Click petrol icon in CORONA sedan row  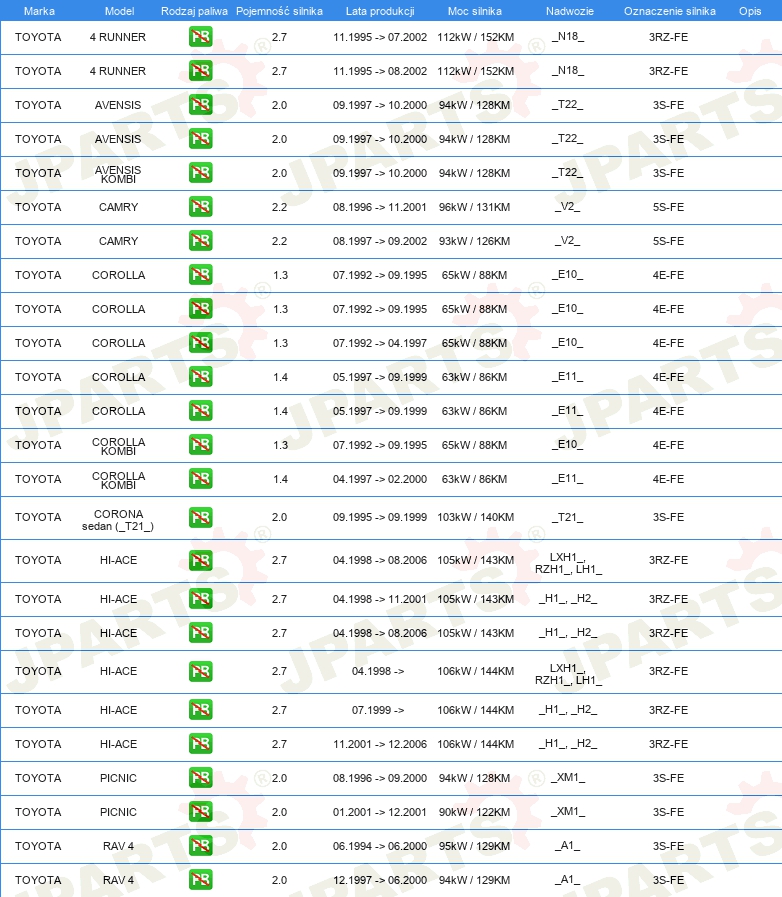[200, 517]
